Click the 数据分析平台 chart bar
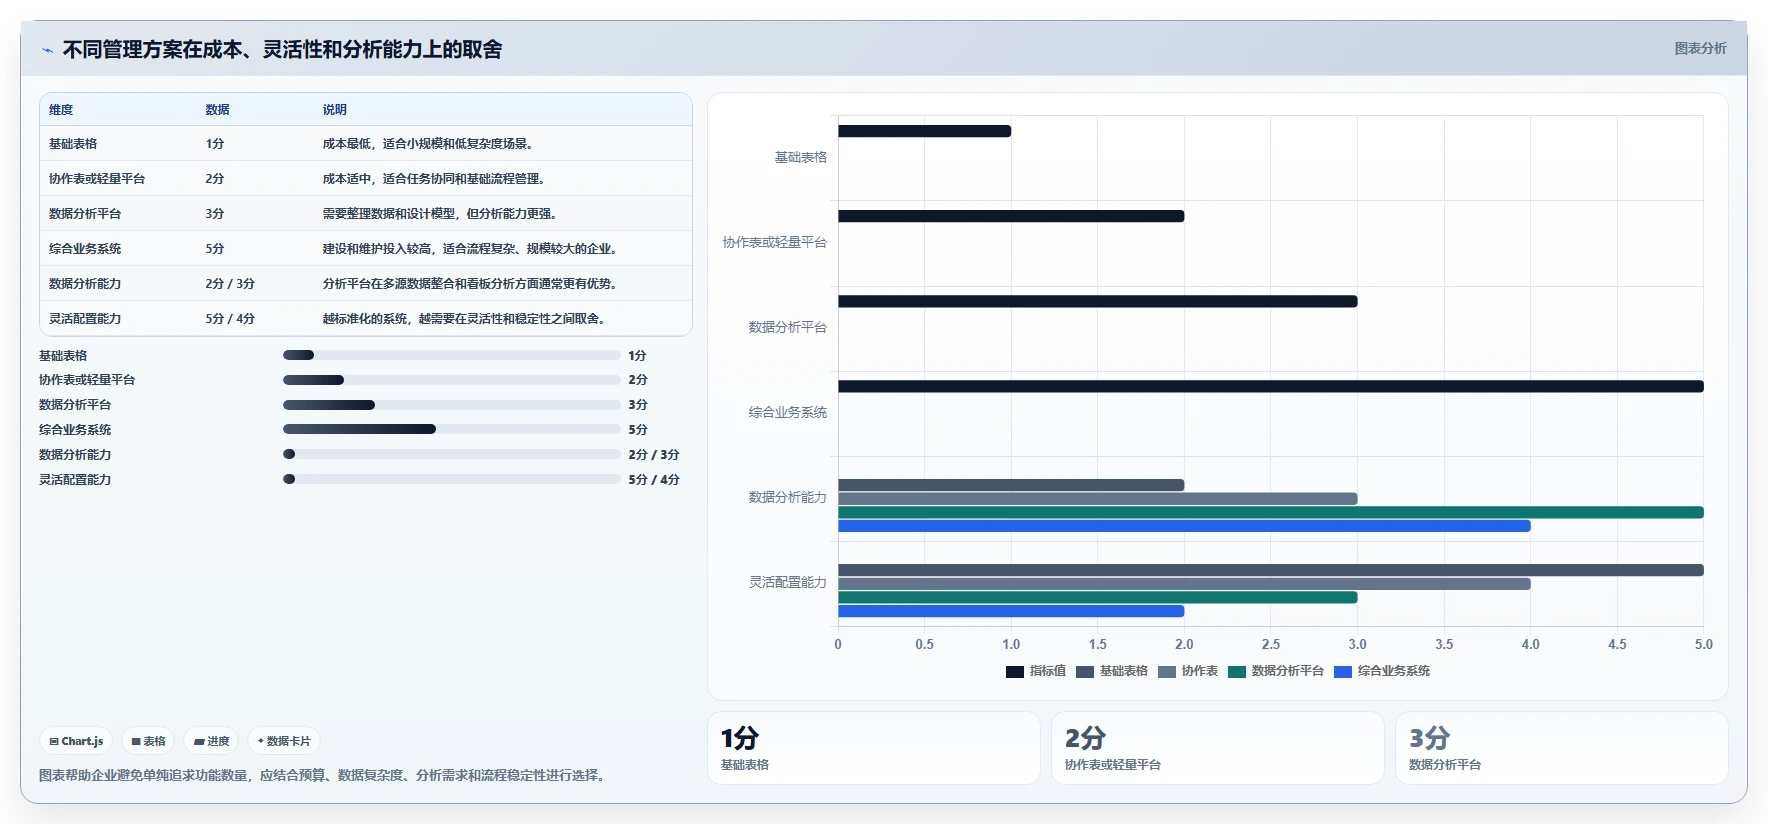The height and width of the screenshot is (824, 1768). 1097,301
